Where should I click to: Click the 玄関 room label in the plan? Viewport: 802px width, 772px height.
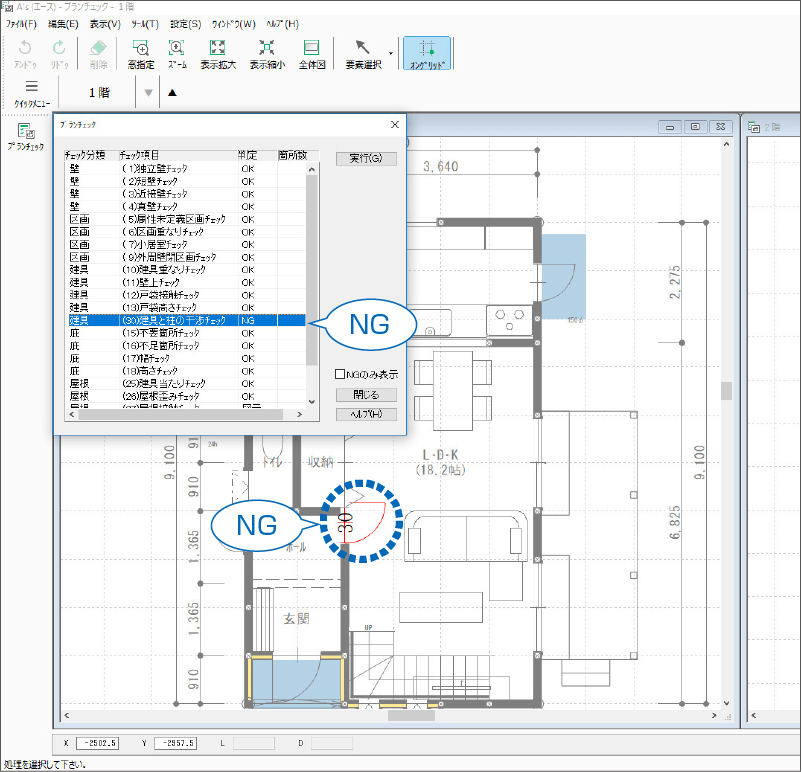pyautogui.click(x=296, y=619)
